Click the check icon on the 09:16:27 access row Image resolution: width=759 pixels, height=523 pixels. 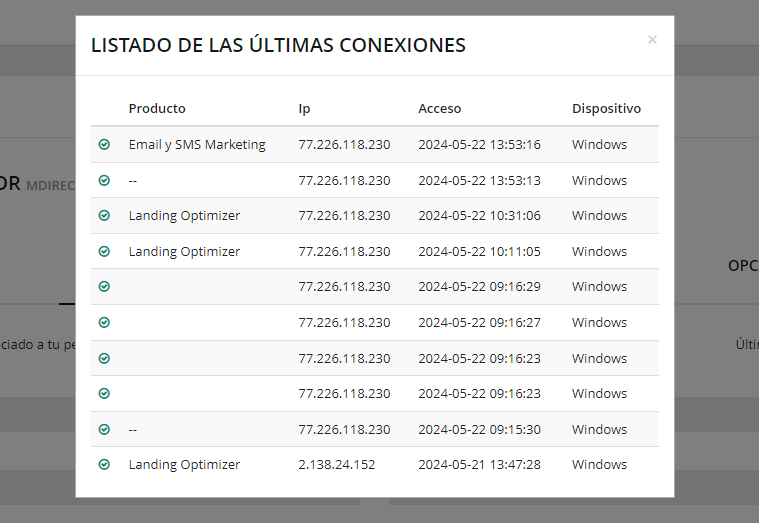tap(104, 323)
